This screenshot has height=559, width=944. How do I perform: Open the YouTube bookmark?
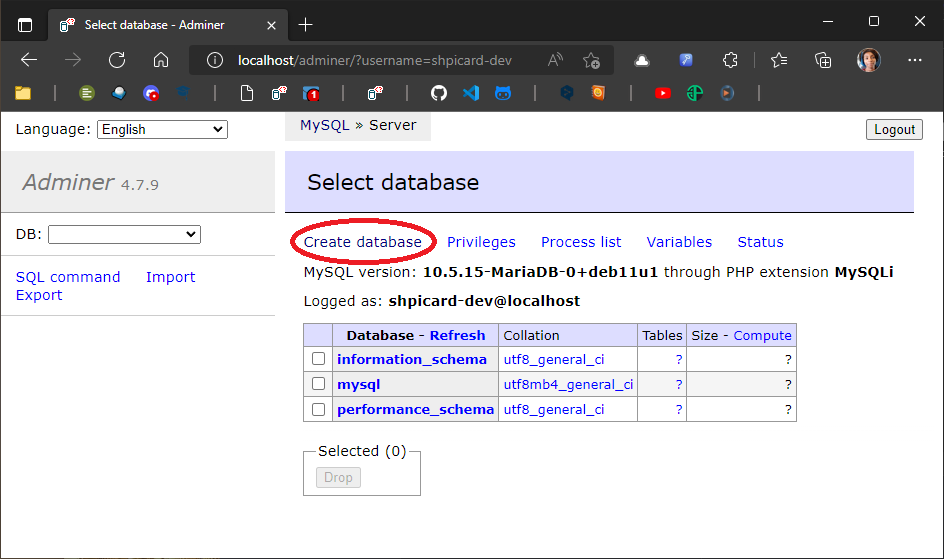pyautogui.click(x=663, y=93)
